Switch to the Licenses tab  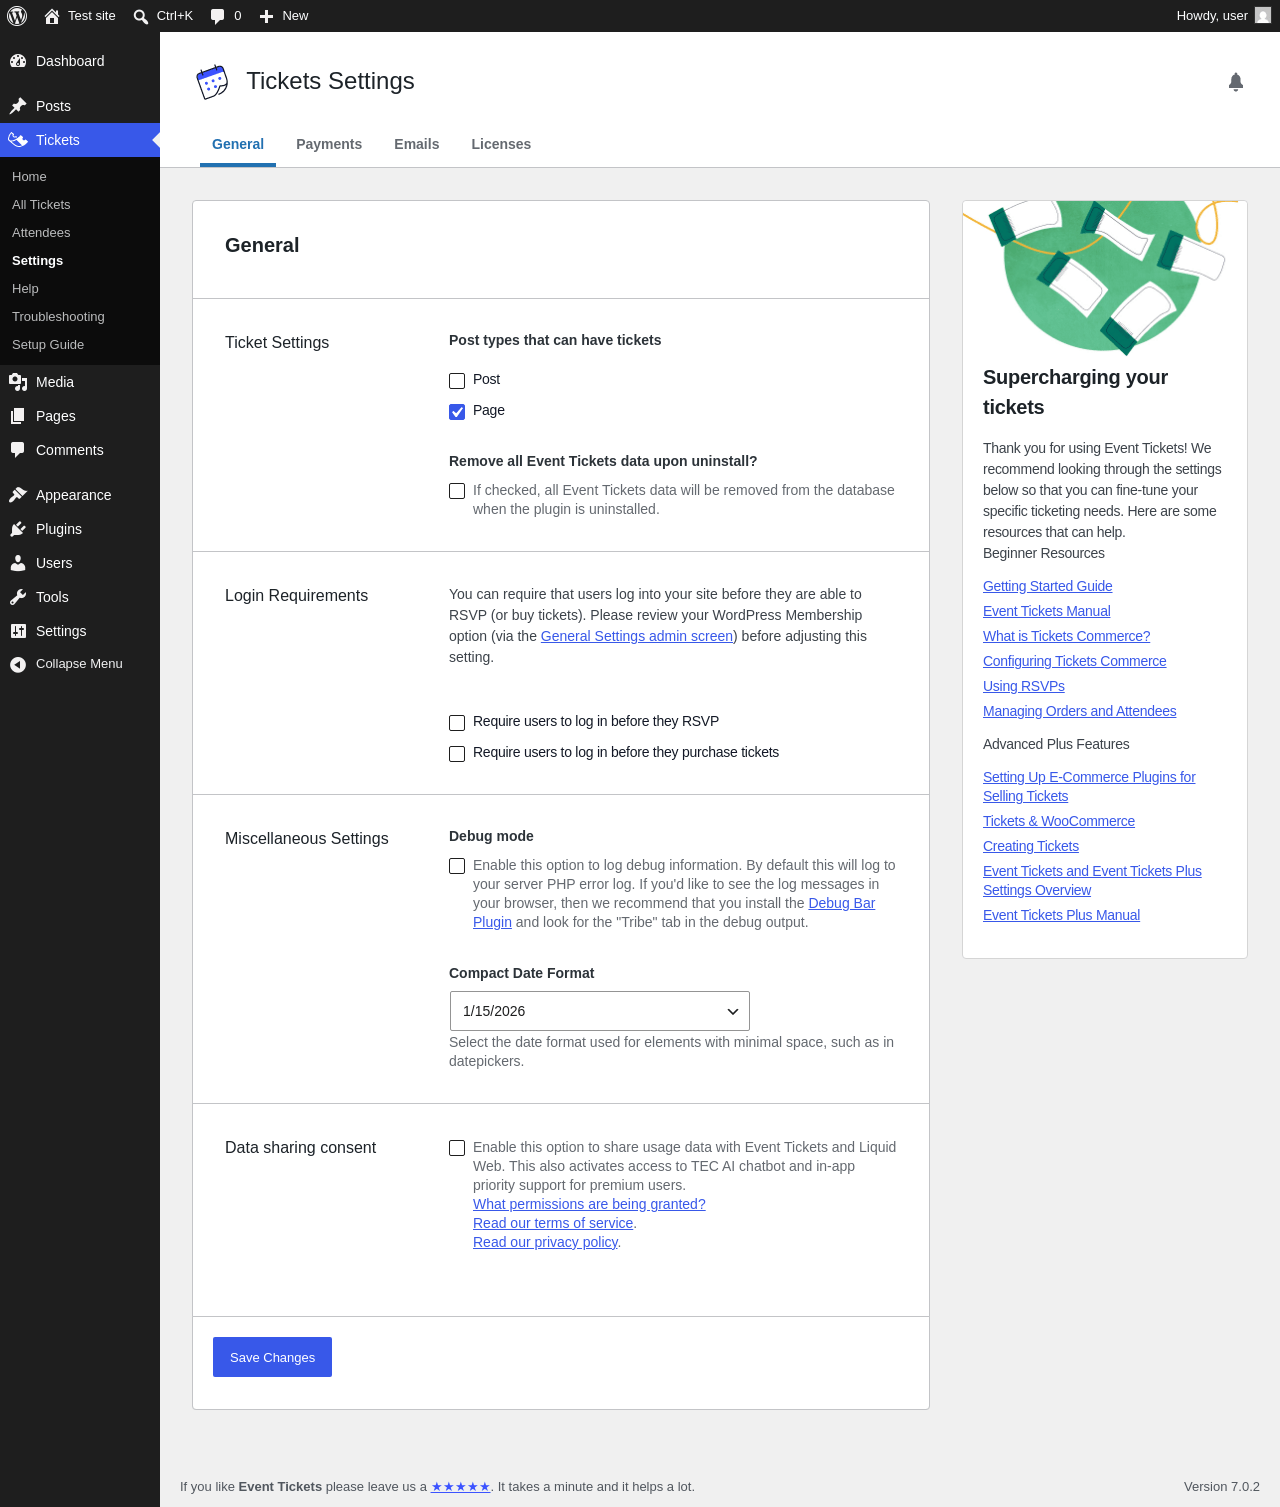pyautogui.click(x=501, y=144)
